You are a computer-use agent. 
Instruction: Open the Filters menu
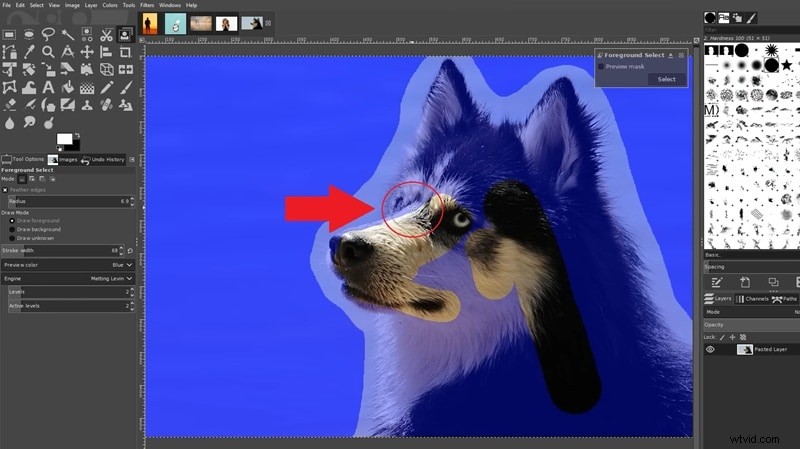tap(147, 5)
